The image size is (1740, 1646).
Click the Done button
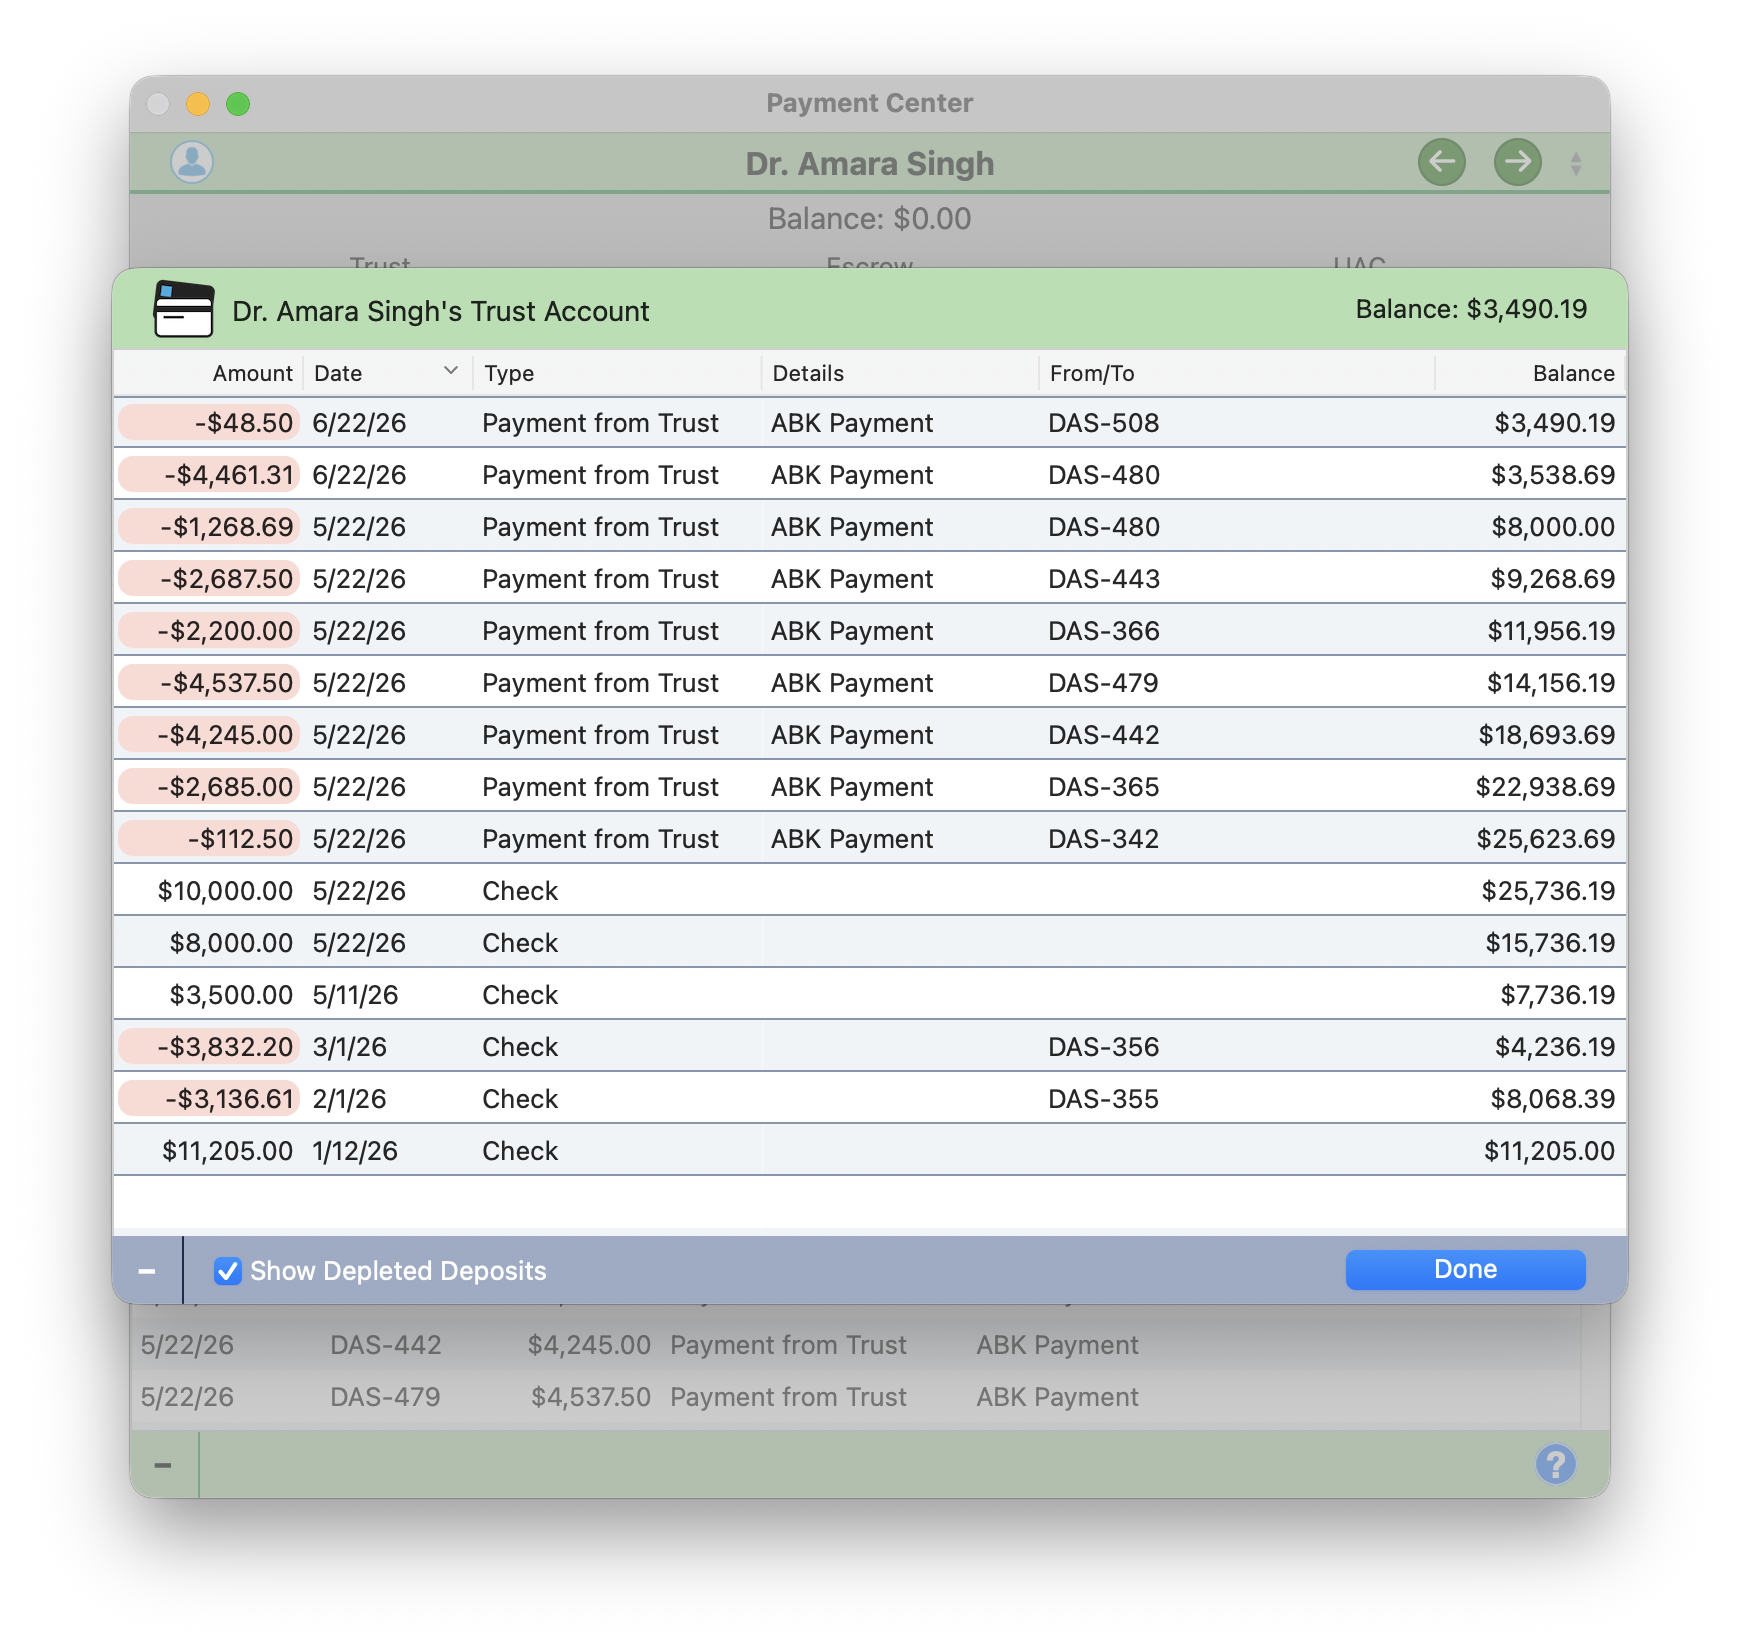coord(1465,1269)
